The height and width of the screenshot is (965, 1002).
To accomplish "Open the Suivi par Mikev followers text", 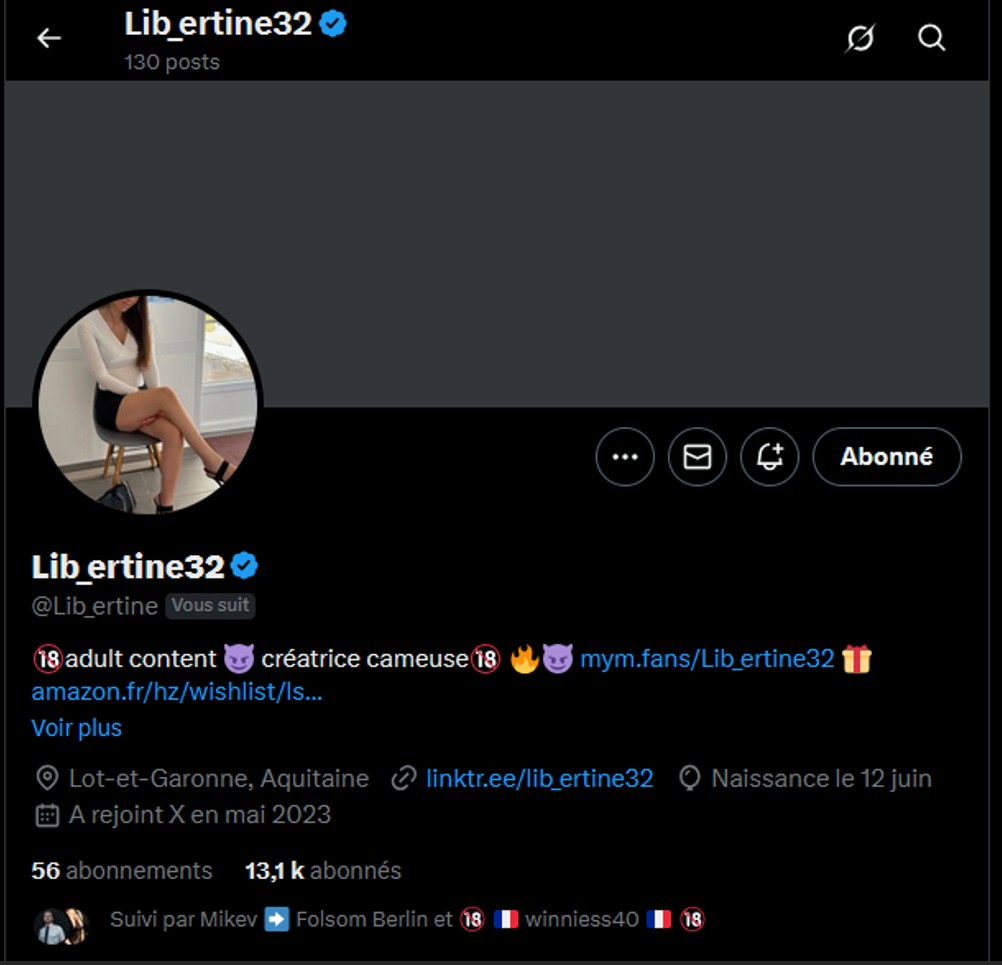I will (407, 920).
